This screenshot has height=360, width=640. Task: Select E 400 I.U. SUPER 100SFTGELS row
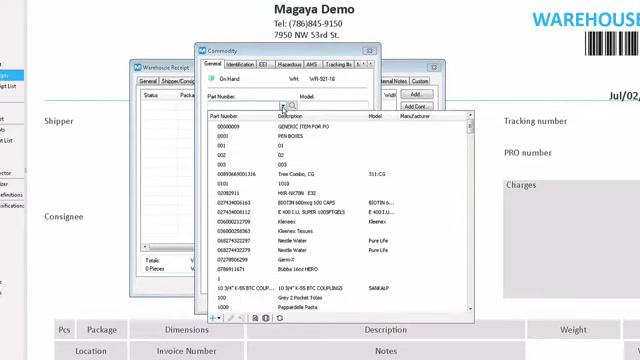pyautogui.click(x=338, y=212)
